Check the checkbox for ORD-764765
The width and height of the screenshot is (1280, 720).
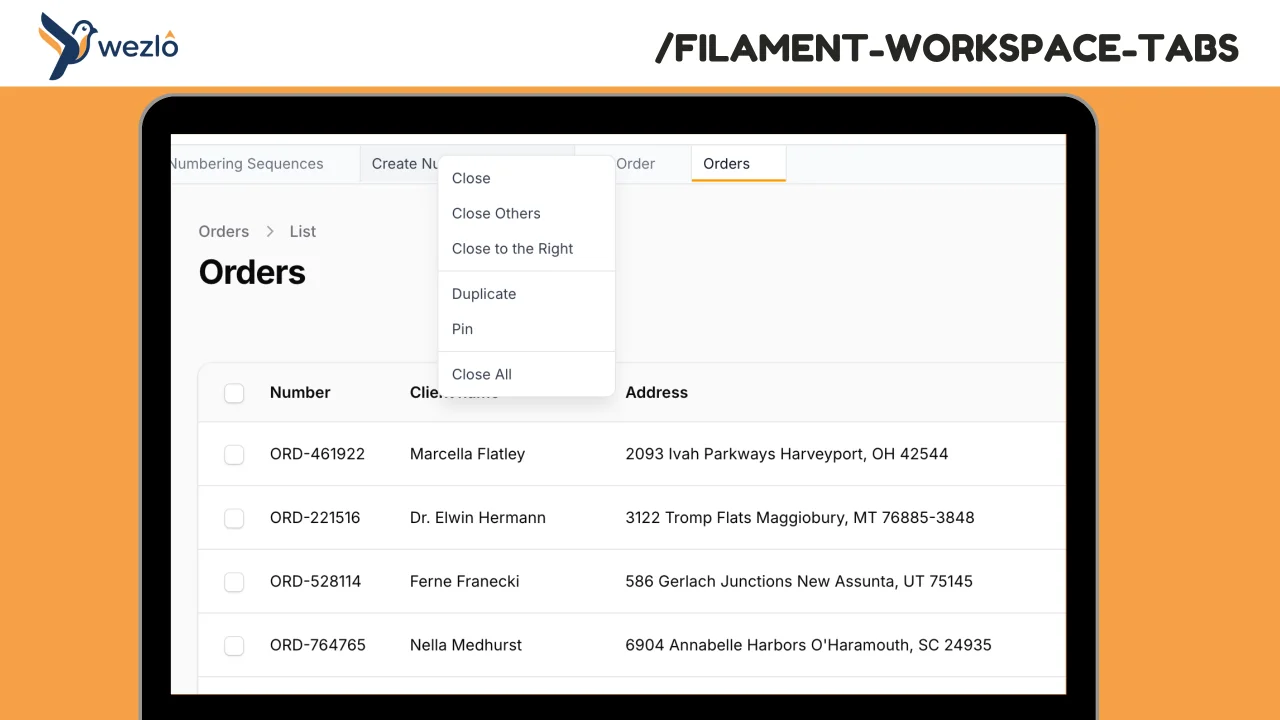233,645
